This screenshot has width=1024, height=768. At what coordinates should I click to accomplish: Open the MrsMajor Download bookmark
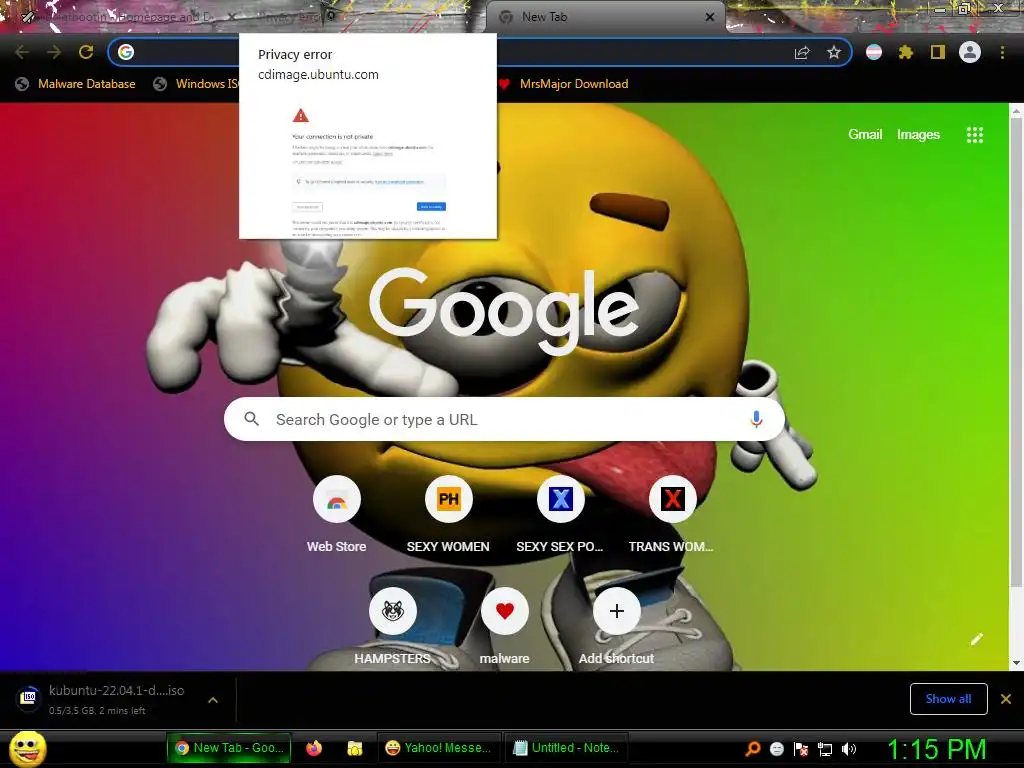[564, 84]
